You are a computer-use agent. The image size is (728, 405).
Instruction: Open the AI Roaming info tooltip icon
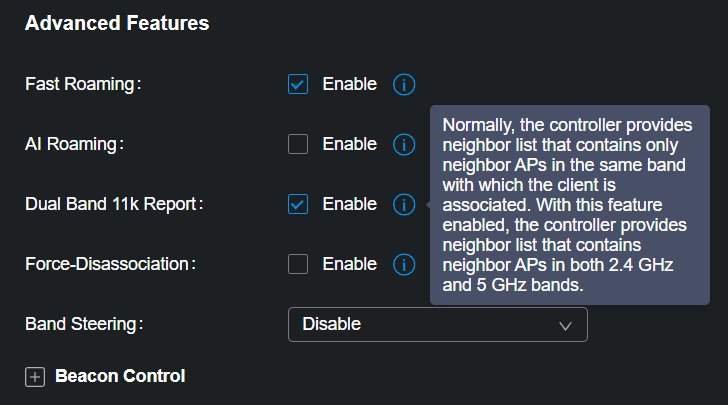403,144
